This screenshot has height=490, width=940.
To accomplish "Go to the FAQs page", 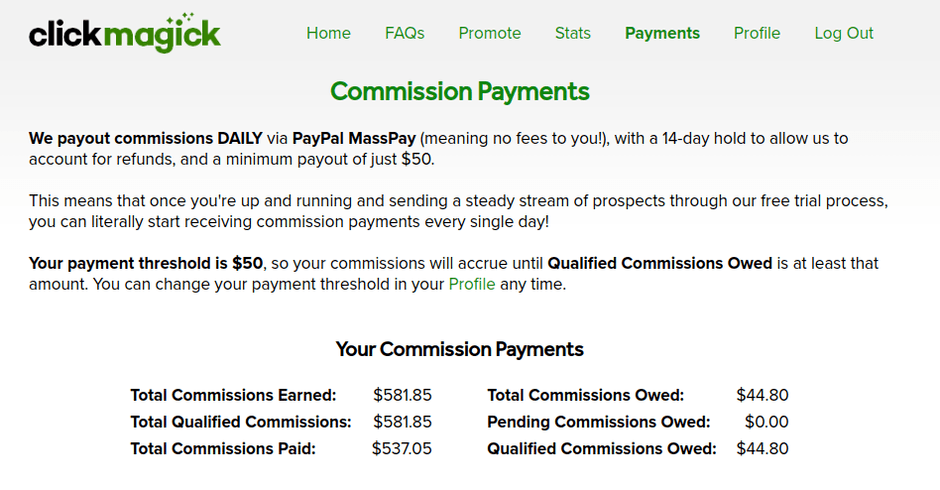I will pos(405,33).
